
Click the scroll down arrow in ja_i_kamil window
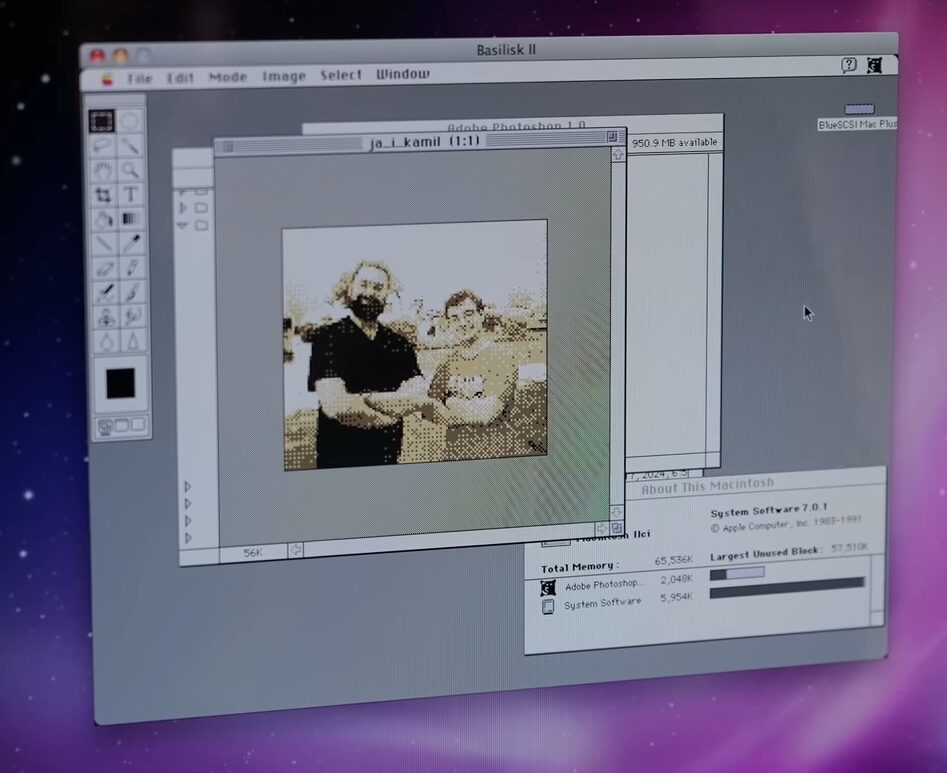(616, 513)
